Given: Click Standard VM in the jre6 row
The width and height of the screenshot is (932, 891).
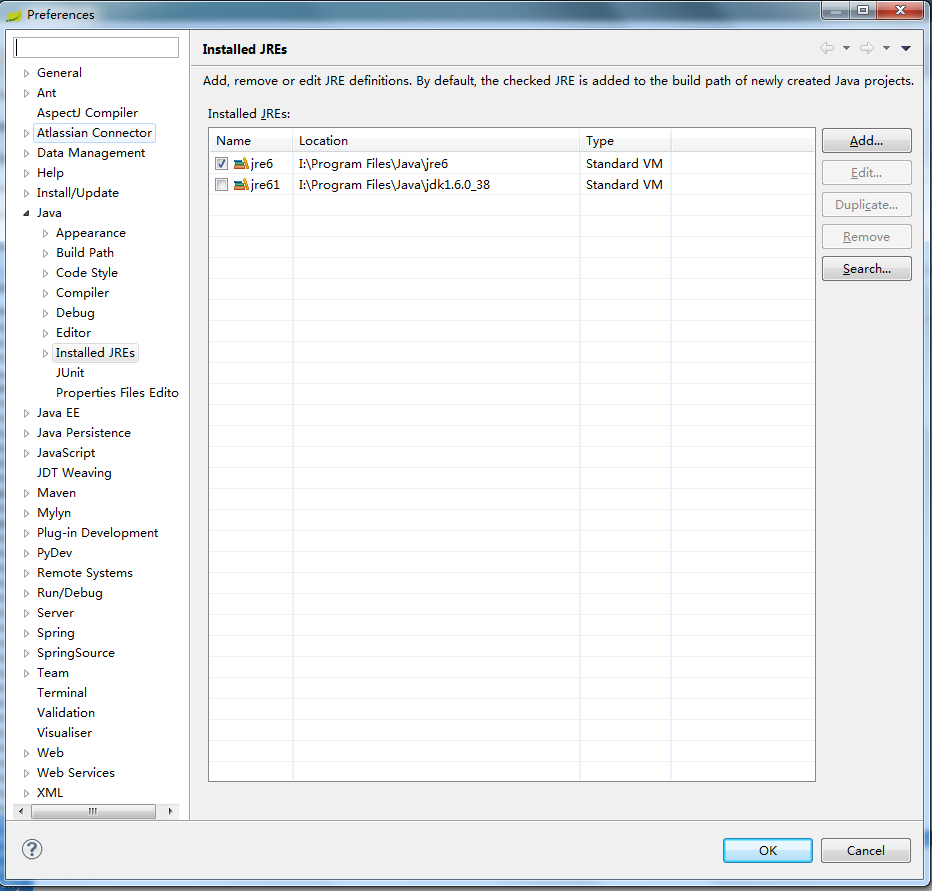Looking at the screenshot, I should pyautogui.click(x=624, y=164).
